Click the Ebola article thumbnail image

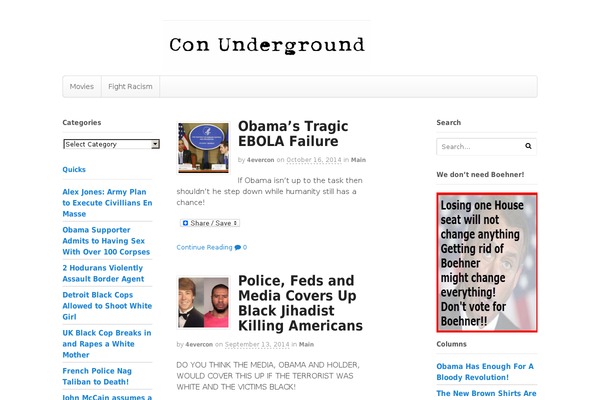click(x=203, y=148)
